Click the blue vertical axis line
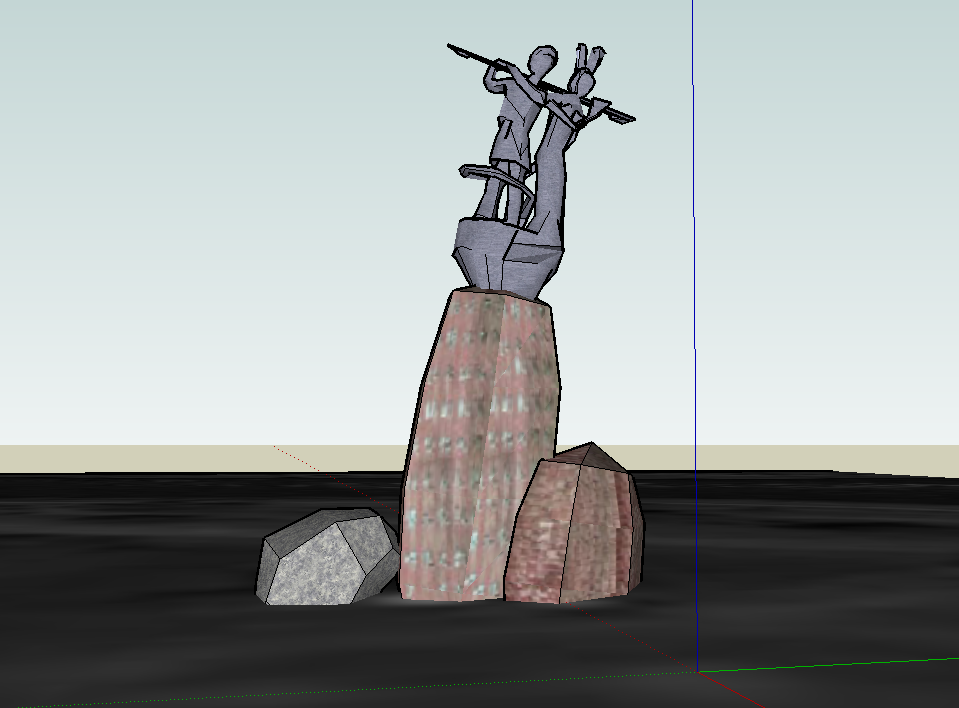The height and width of the screenshot is (708, 959). click(695, 336)
